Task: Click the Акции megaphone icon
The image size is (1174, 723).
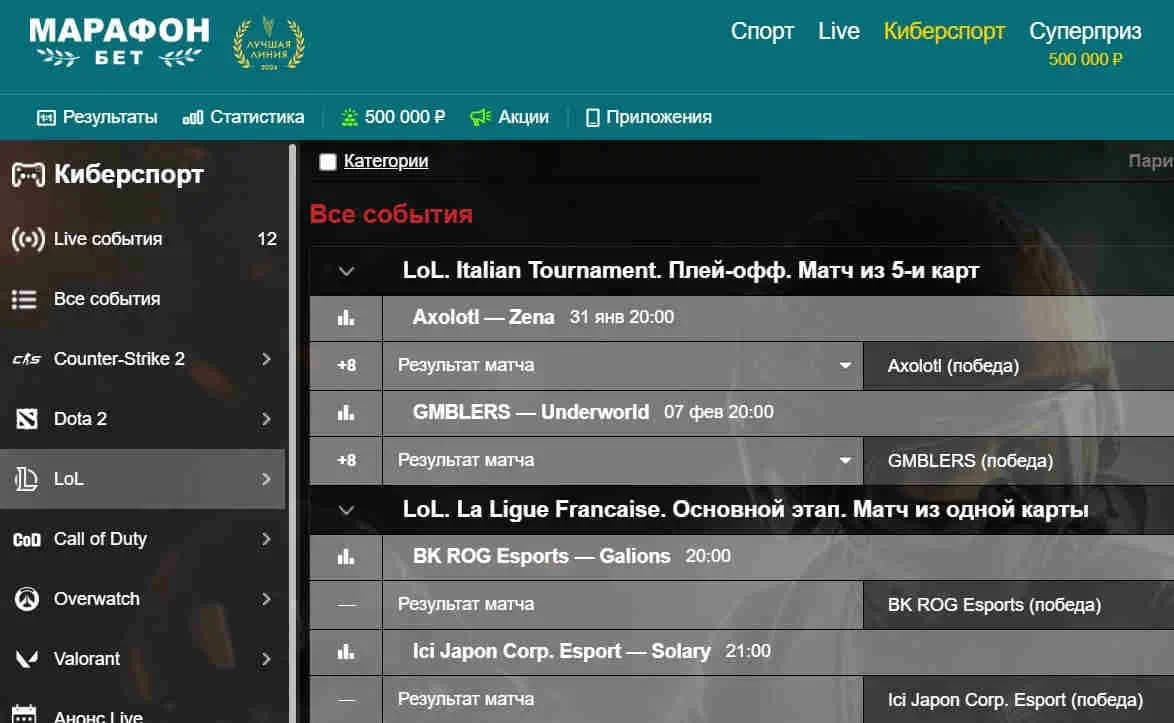Action: 480,117
